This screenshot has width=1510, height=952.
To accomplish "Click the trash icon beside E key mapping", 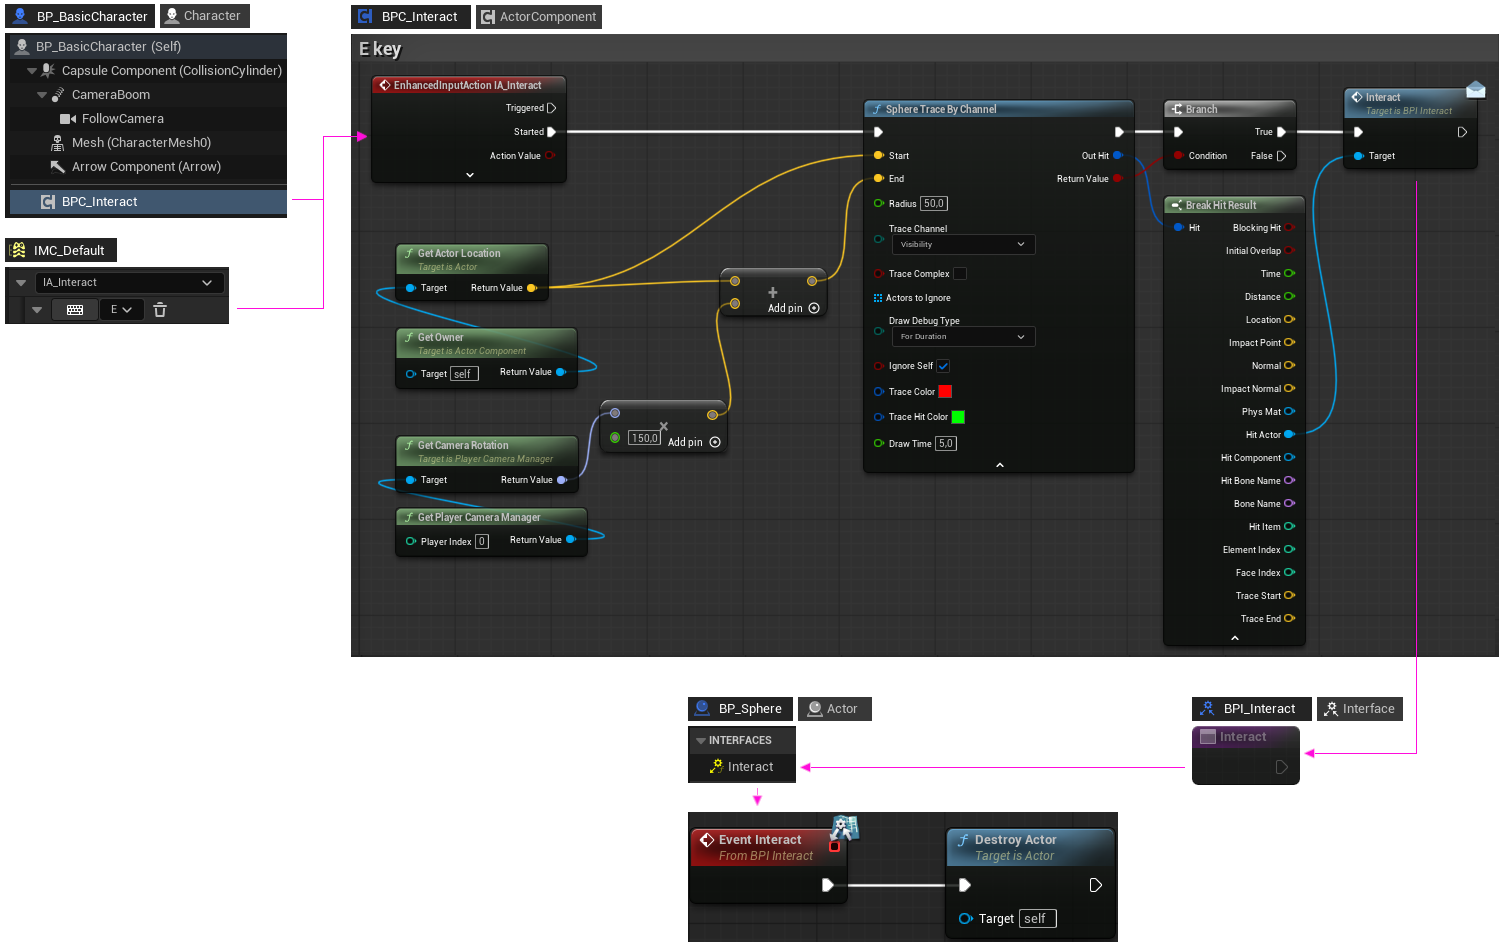I will pos(160,310).
